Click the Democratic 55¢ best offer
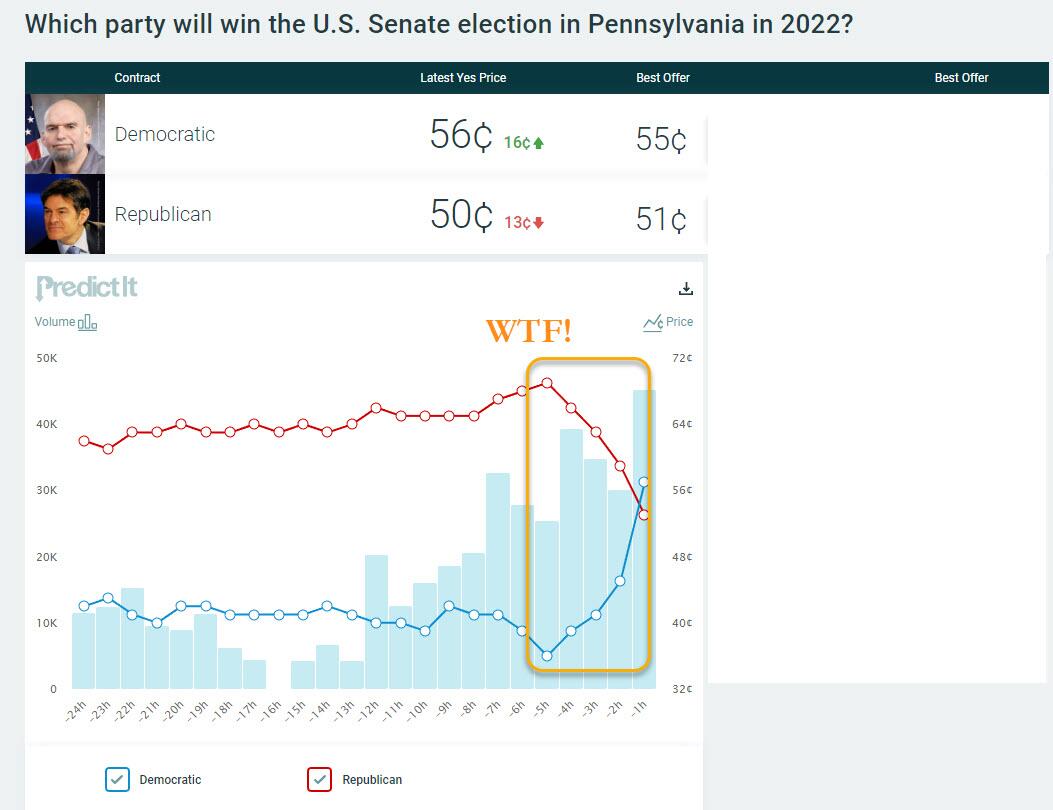1053x810 pixels. (661, 139)
